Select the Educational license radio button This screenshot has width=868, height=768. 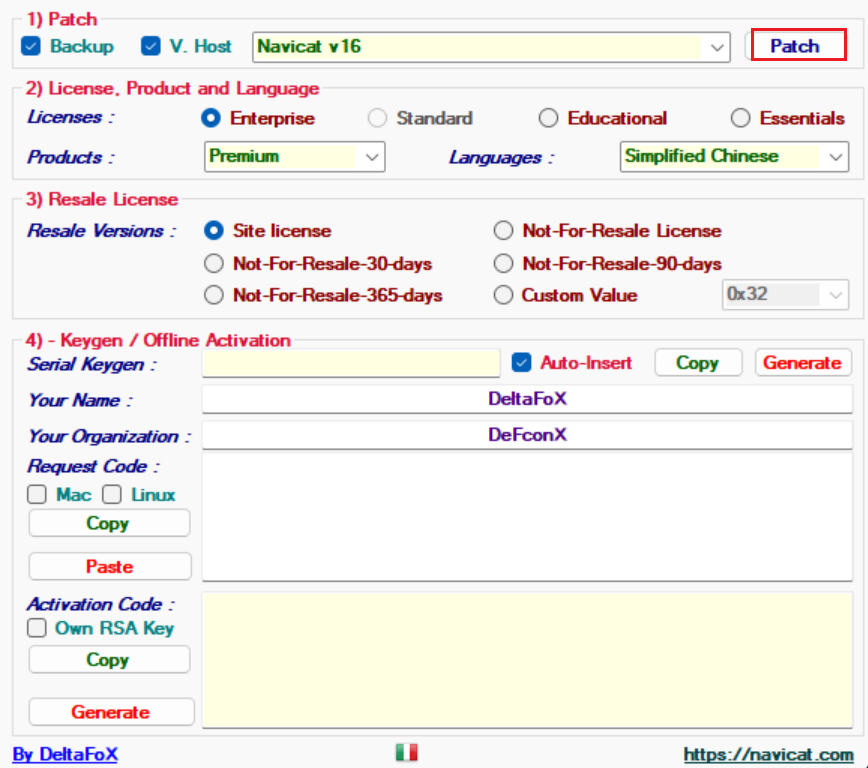pos(548,118)
